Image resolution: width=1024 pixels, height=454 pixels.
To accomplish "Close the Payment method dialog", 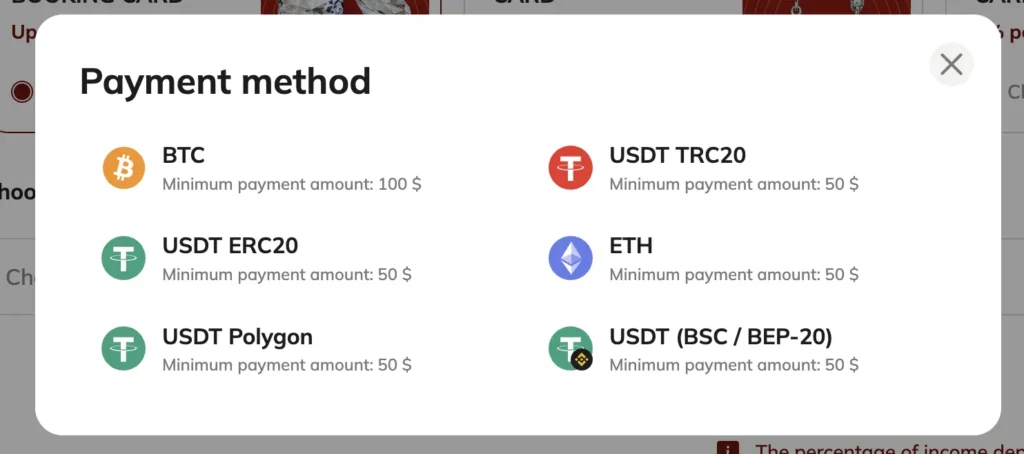I will click(x=951, y=65).
